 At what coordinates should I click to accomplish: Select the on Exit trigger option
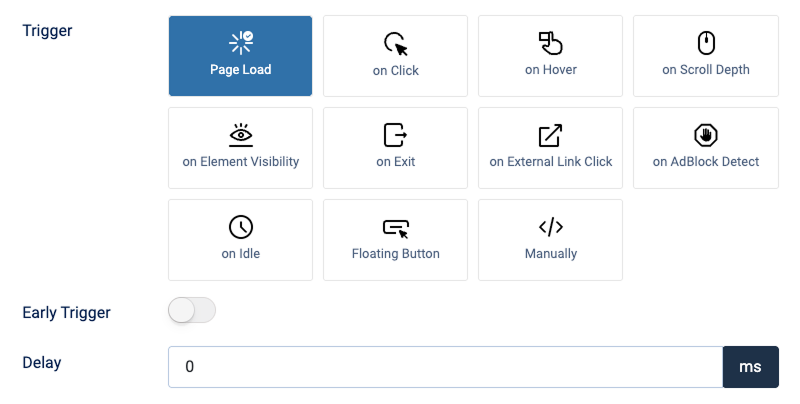[x=395, y=148]
